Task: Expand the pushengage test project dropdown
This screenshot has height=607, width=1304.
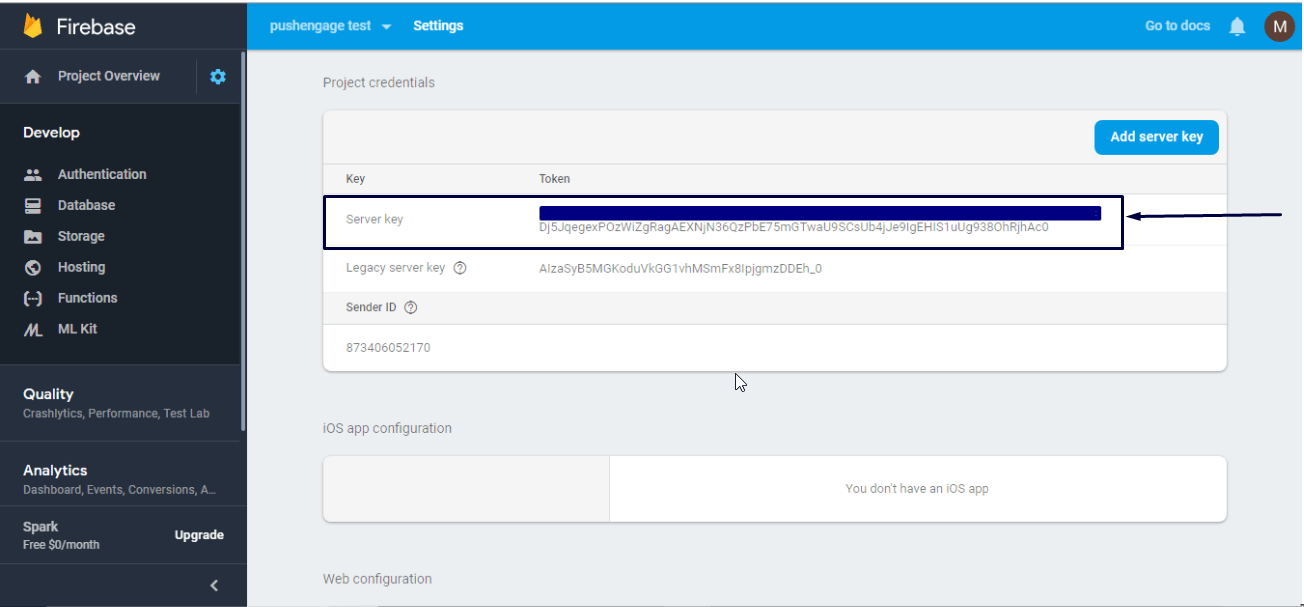Action: coord(330,26)
